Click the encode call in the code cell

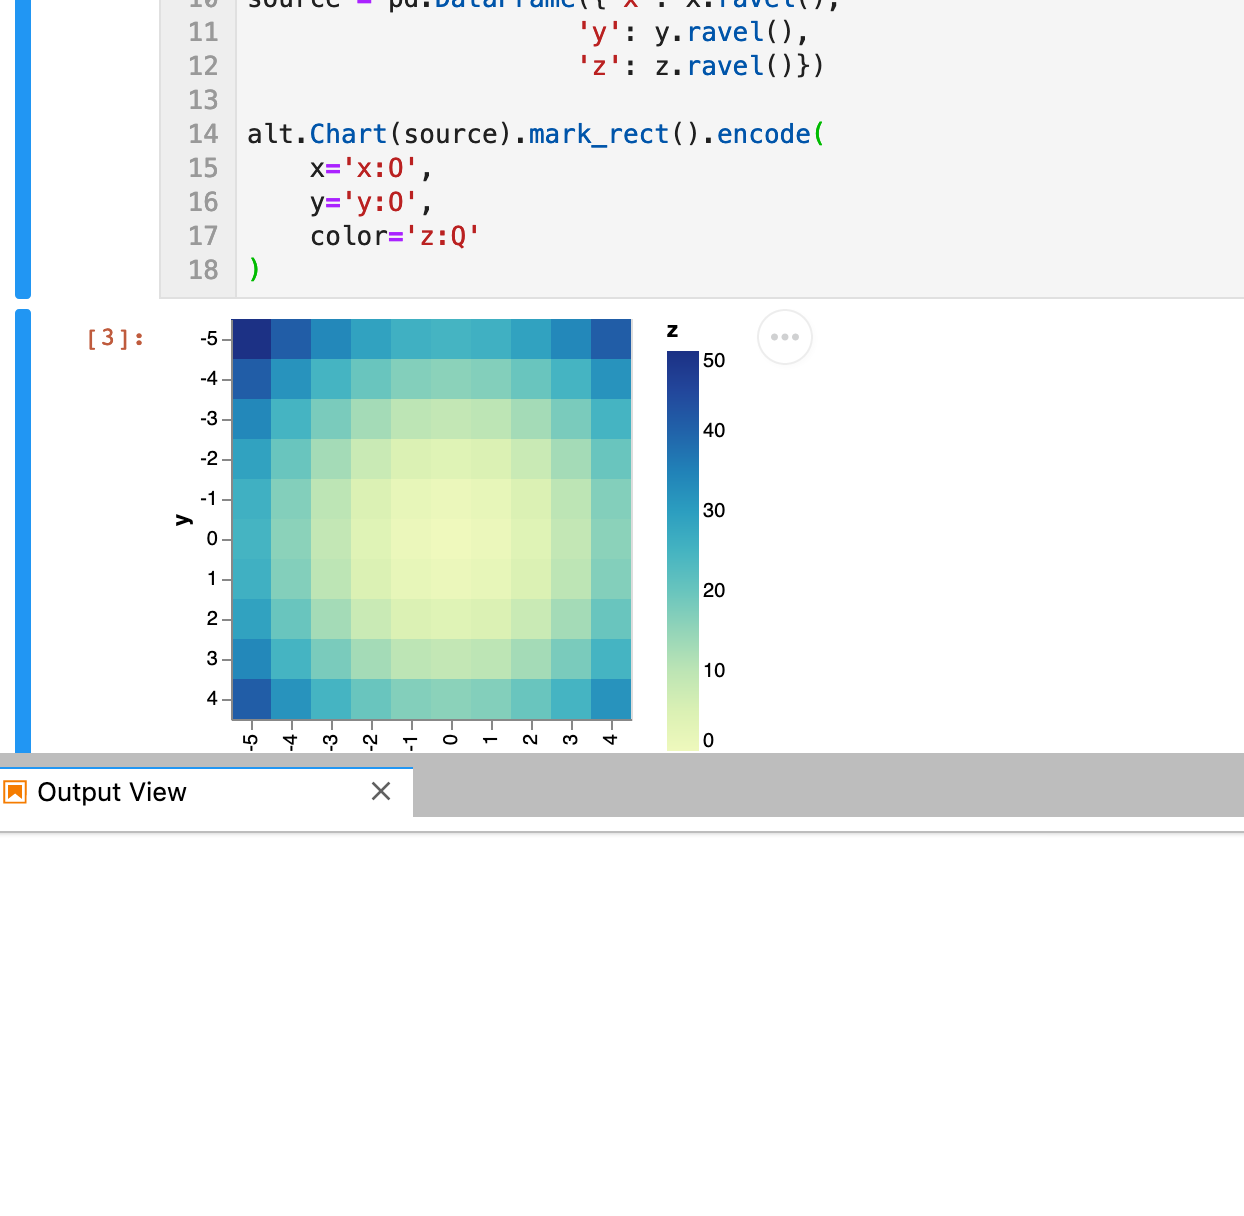click(766, 134)
